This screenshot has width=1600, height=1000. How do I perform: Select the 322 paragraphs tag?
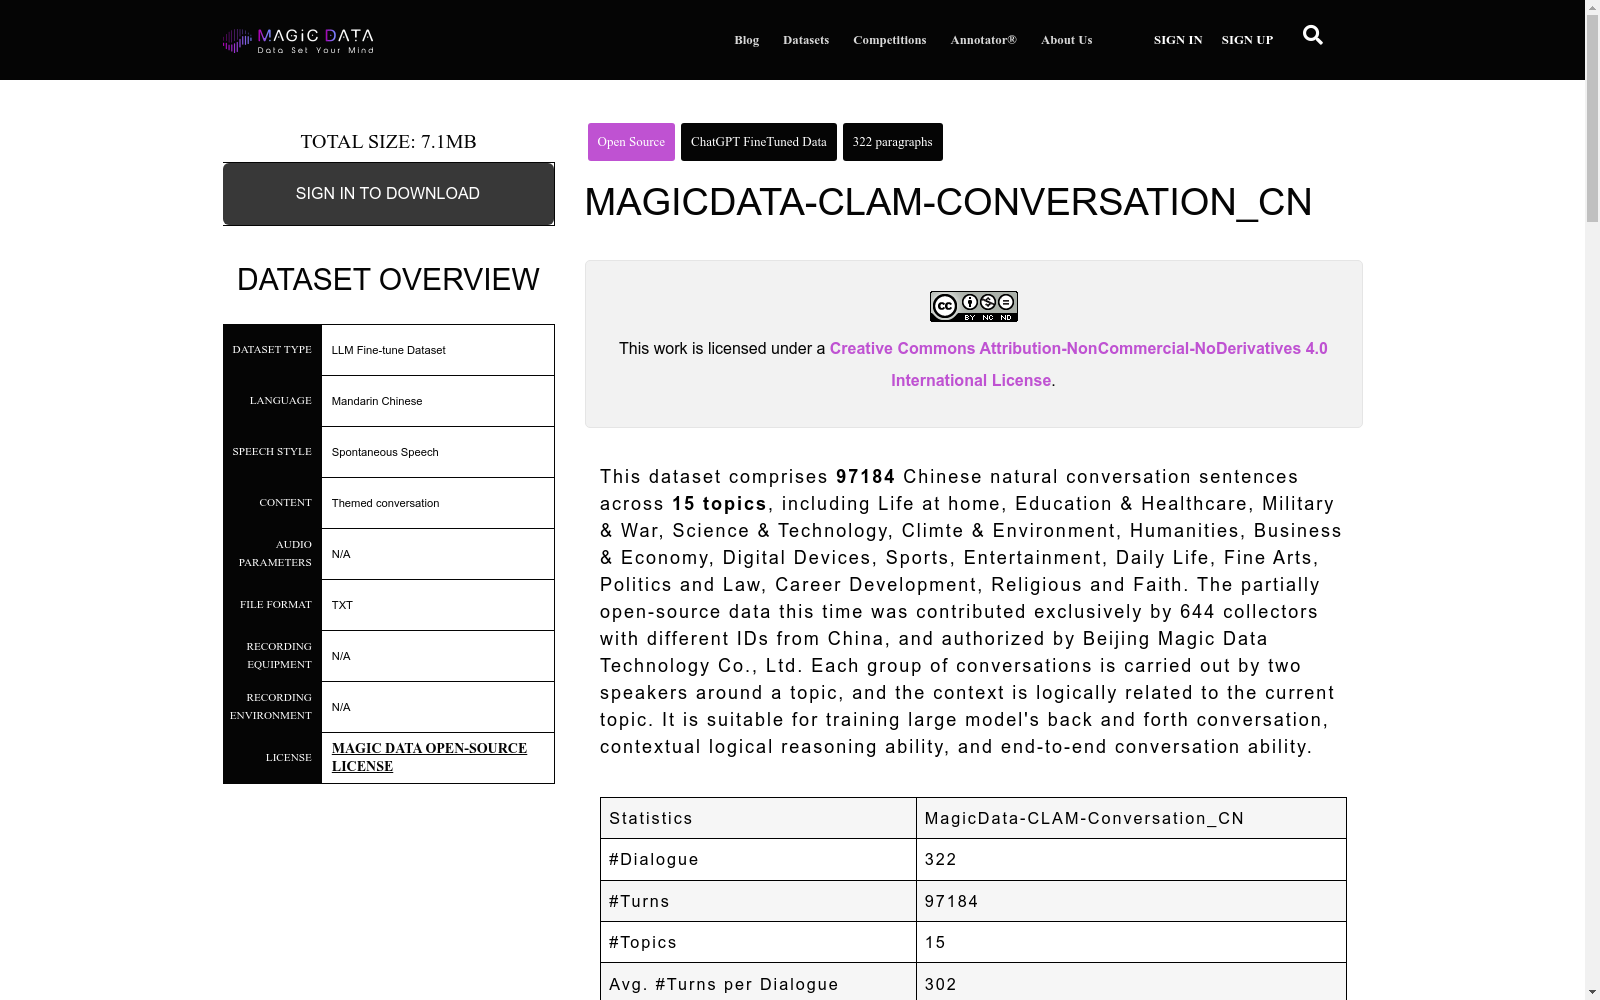click(x=892, y=142)
